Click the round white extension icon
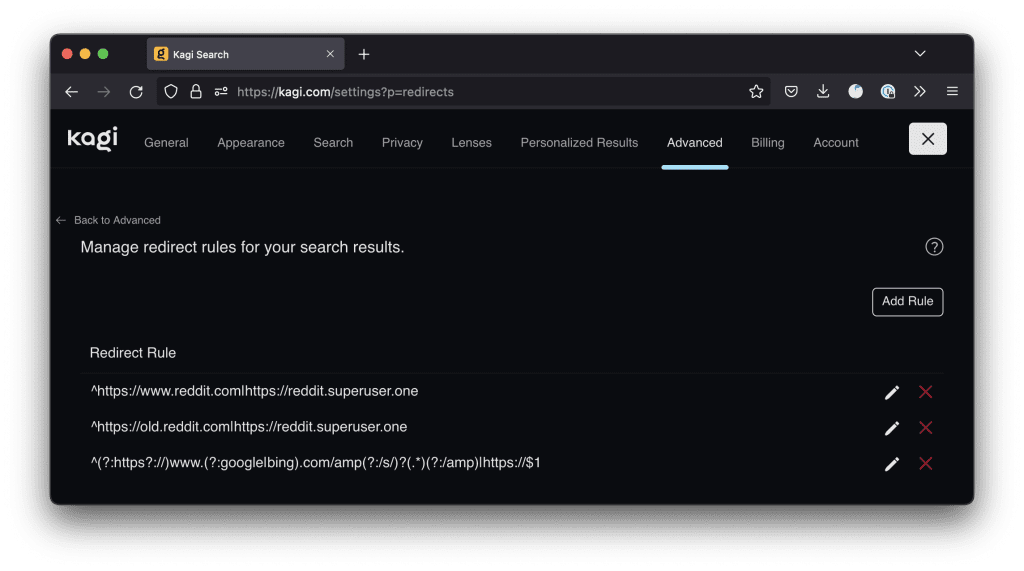 tap(856, 91)
